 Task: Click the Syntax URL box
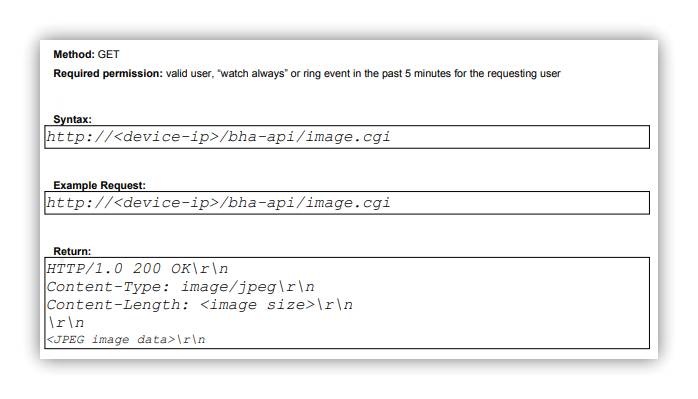(x=347, y=137)
